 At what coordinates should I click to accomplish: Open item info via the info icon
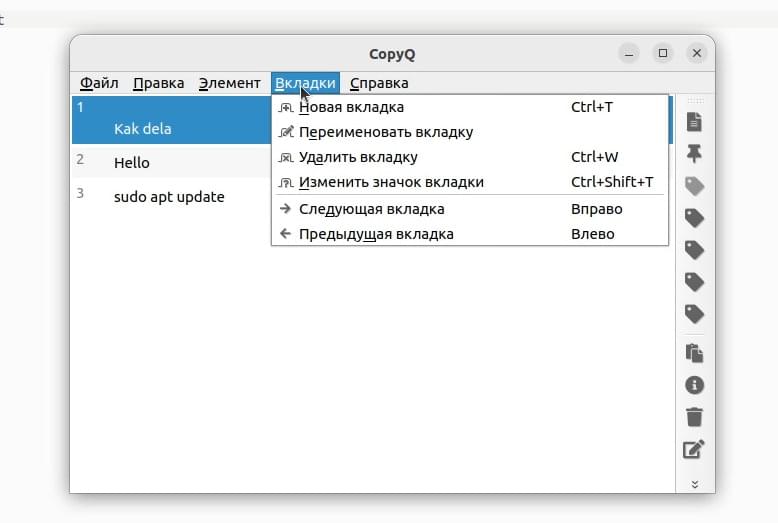tap(694, 385)
